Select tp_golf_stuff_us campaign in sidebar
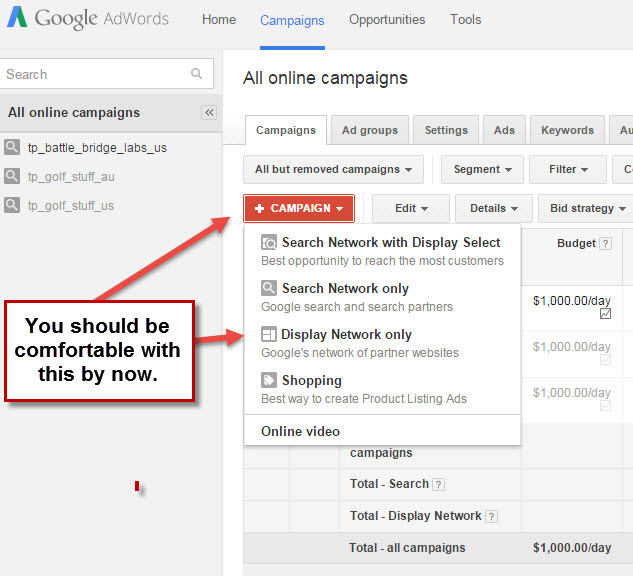Viewport: 633px width, 576px height. point(71,206)
